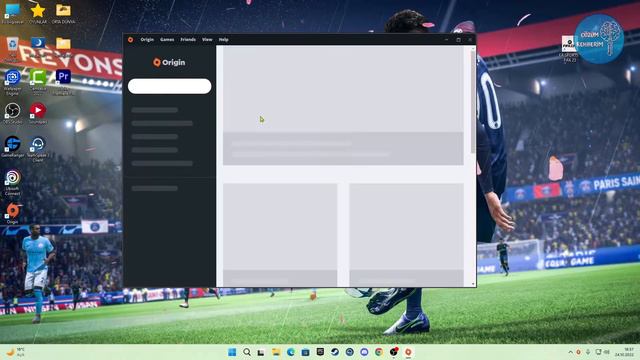
Task: Open GameRanger desktop shortcut
Action: [x=13, y=147]
